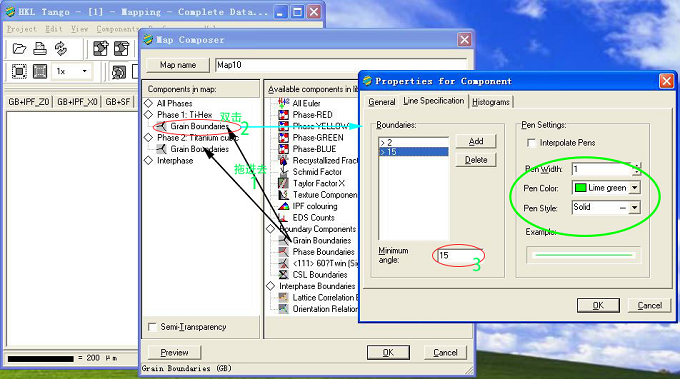This screenshot has width=680, height=379.
Task: Toggle the Semi-Transparency checkbox
Action: pos(152,327)
